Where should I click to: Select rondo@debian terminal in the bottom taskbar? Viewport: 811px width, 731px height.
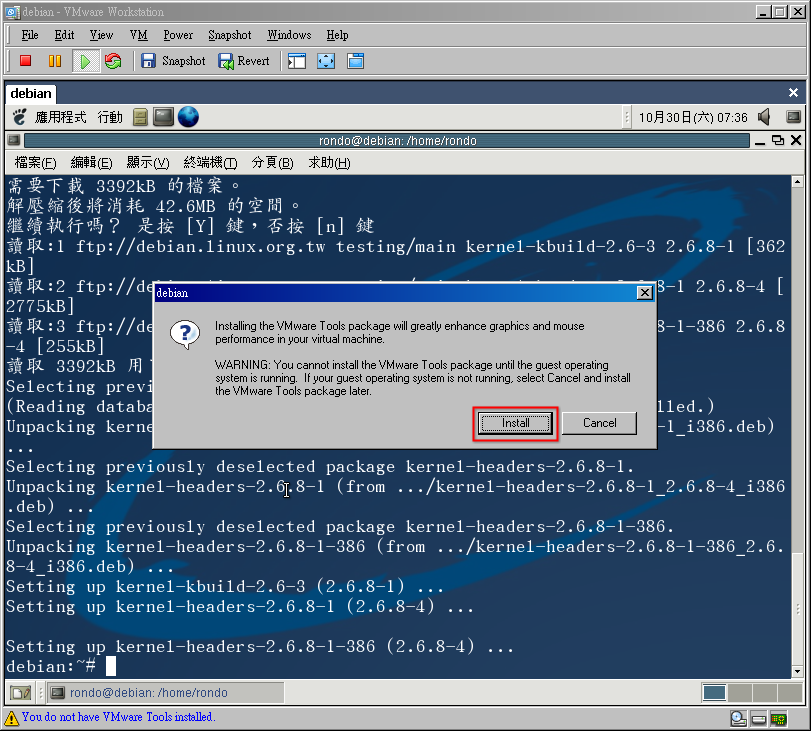point(165,692)
